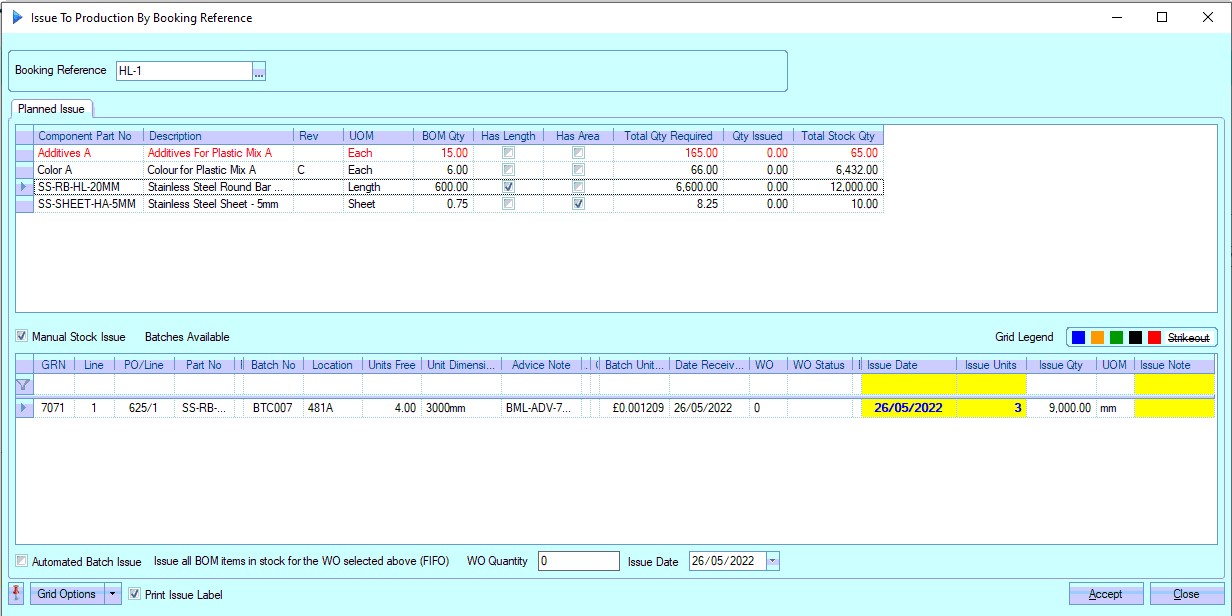Open Booking Reference lookup ellipsis button

pyautogui.click(x=259, y=71)
